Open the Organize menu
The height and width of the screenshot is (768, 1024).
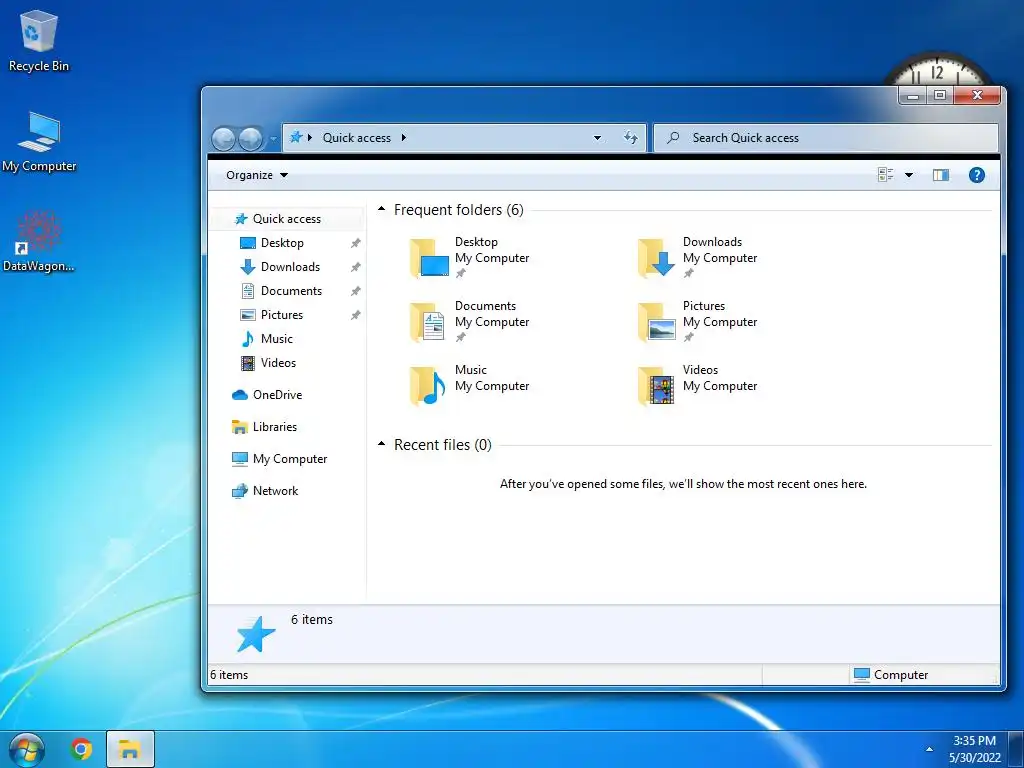tap(257, 175)
